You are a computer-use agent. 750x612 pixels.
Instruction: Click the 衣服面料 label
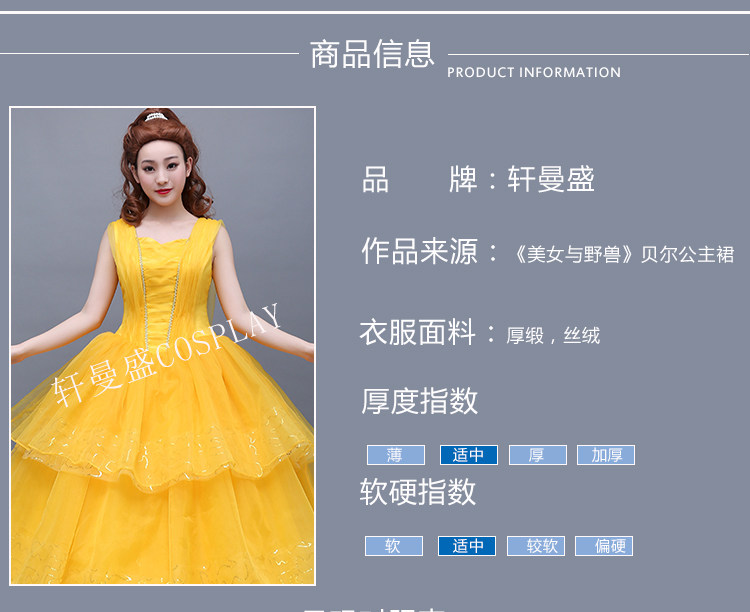(418, 332)
